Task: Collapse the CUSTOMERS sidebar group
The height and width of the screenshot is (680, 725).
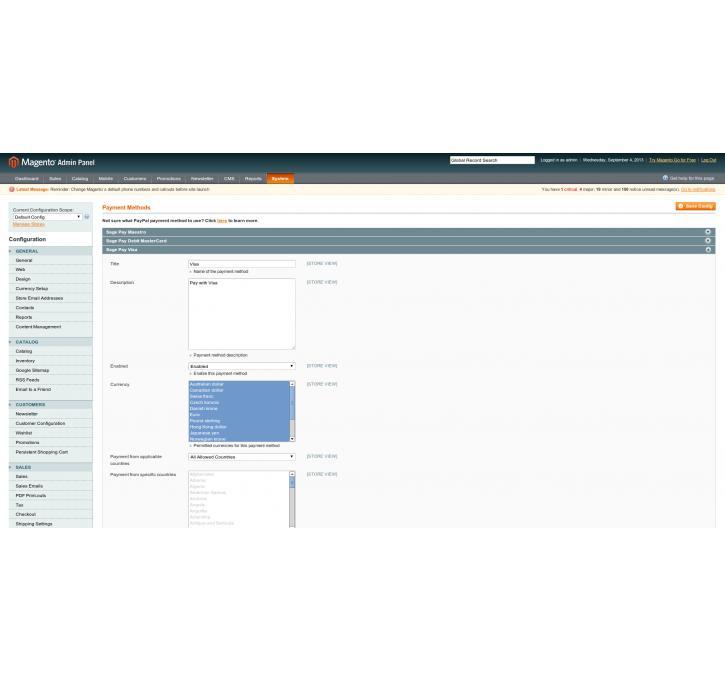Action: pyautogui.click(x=50, y=404)
